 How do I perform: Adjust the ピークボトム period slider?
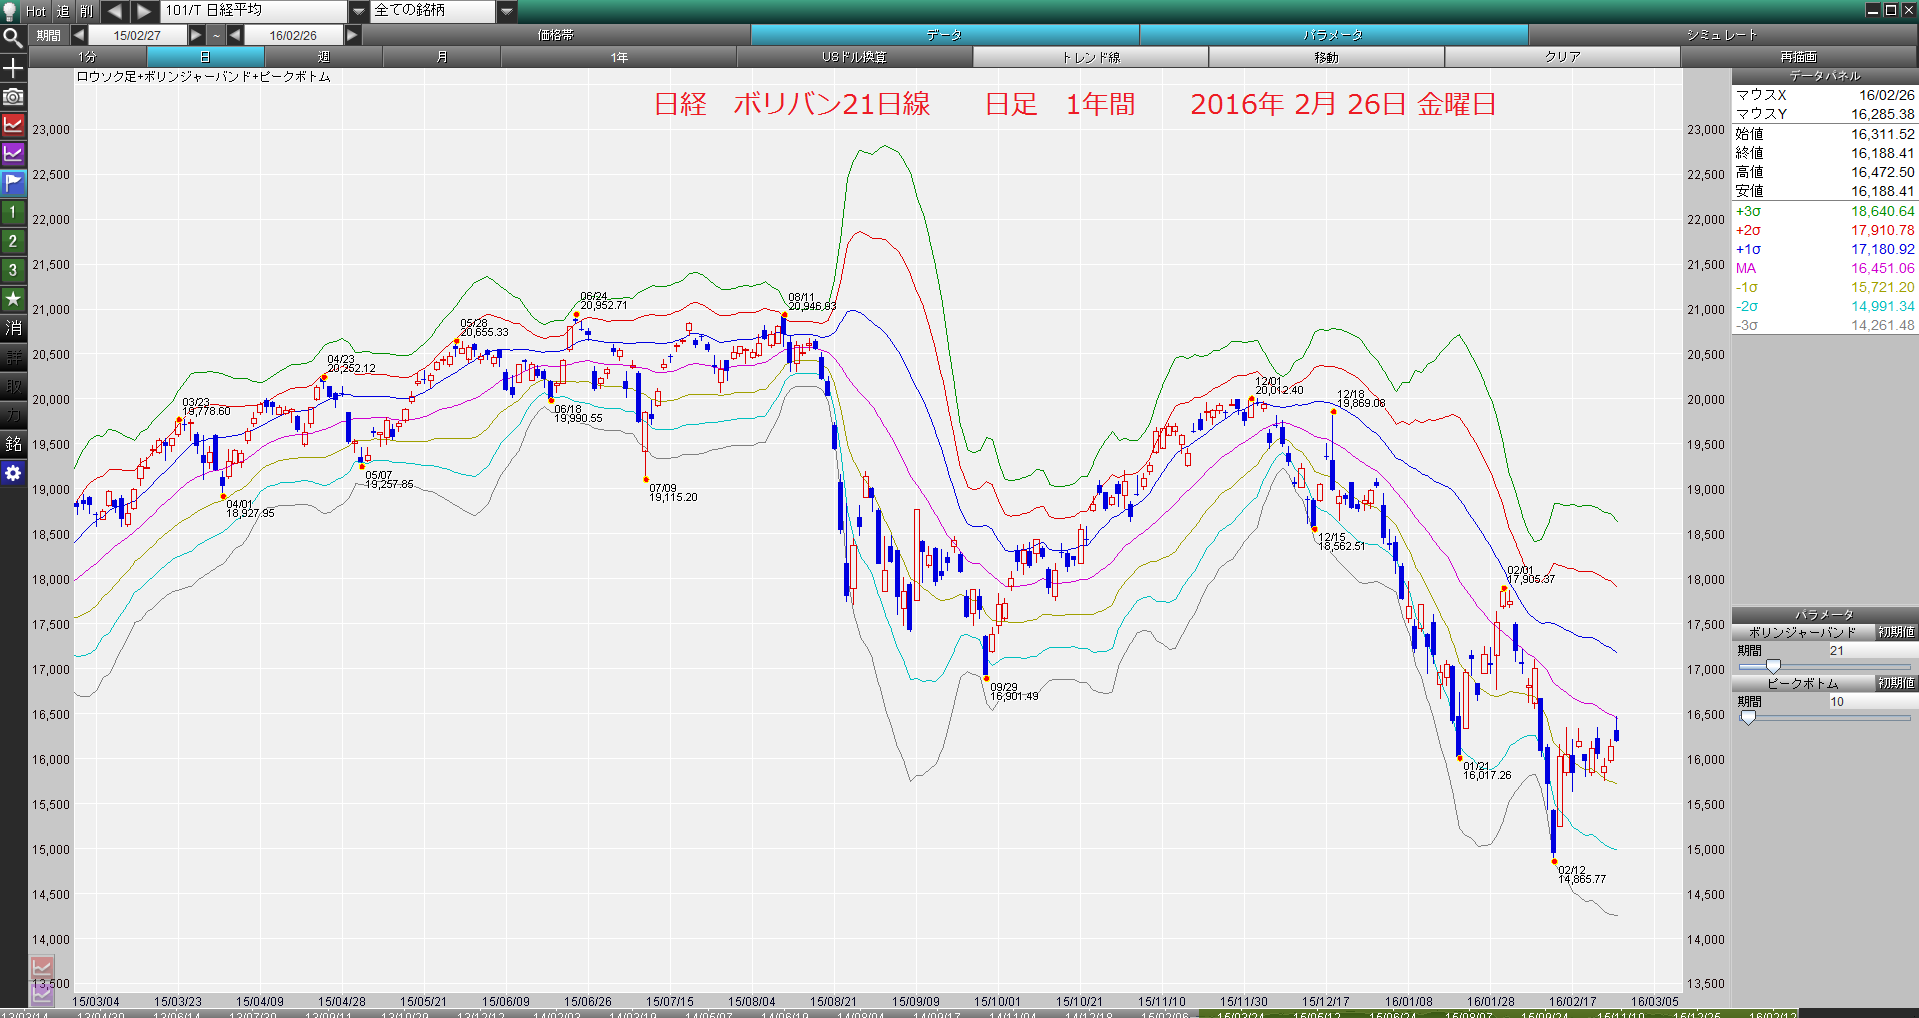(1748, 717)
